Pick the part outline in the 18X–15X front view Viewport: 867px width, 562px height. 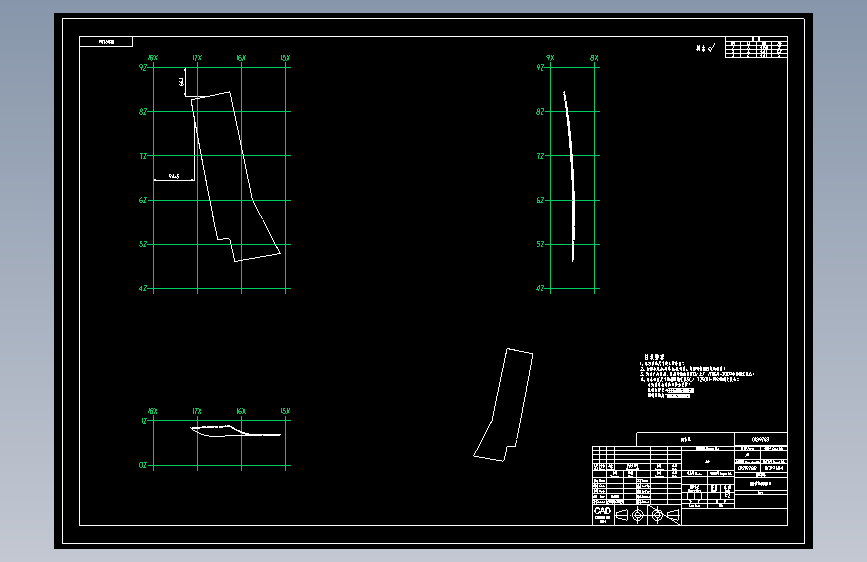click(x=236, y=176)
